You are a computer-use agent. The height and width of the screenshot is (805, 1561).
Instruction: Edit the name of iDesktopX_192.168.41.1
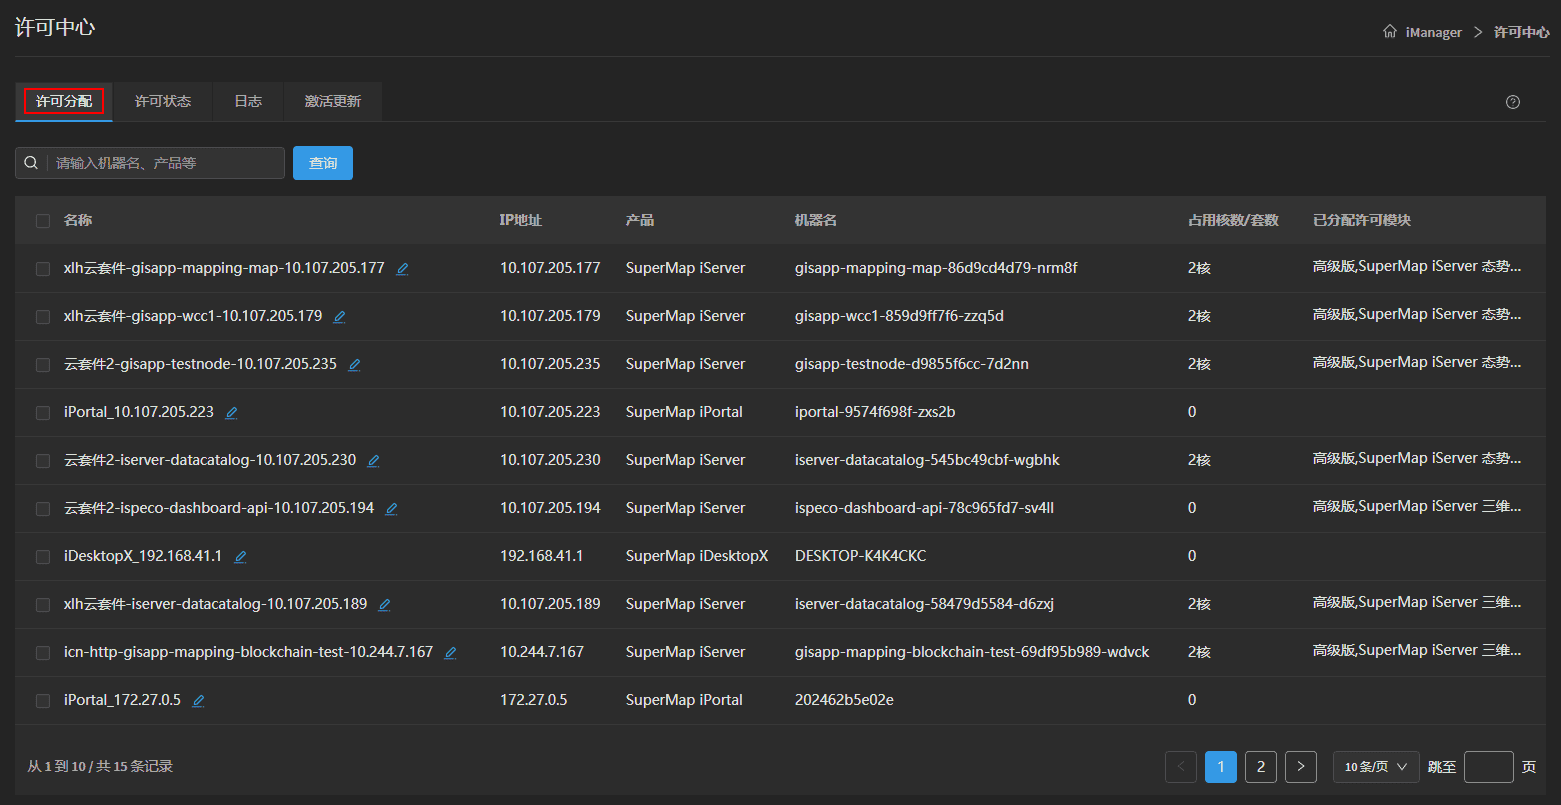click(240, 557)
